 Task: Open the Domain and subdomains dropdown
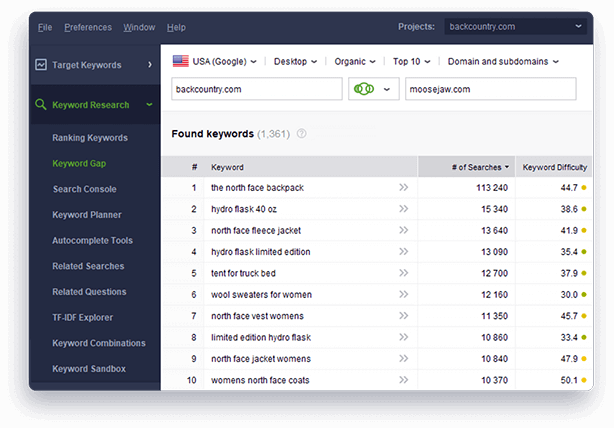click(x=503, y=61)
